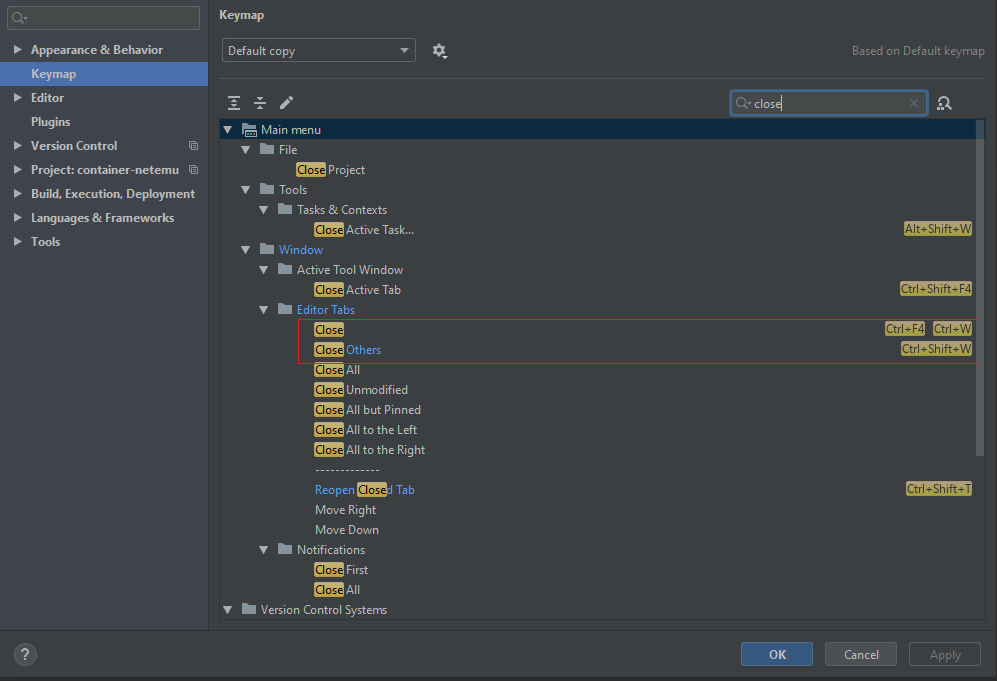Viewport: 997px width, 681px height.
Task: Click the Find Actions by Shortcut icon
Action: 944,103
